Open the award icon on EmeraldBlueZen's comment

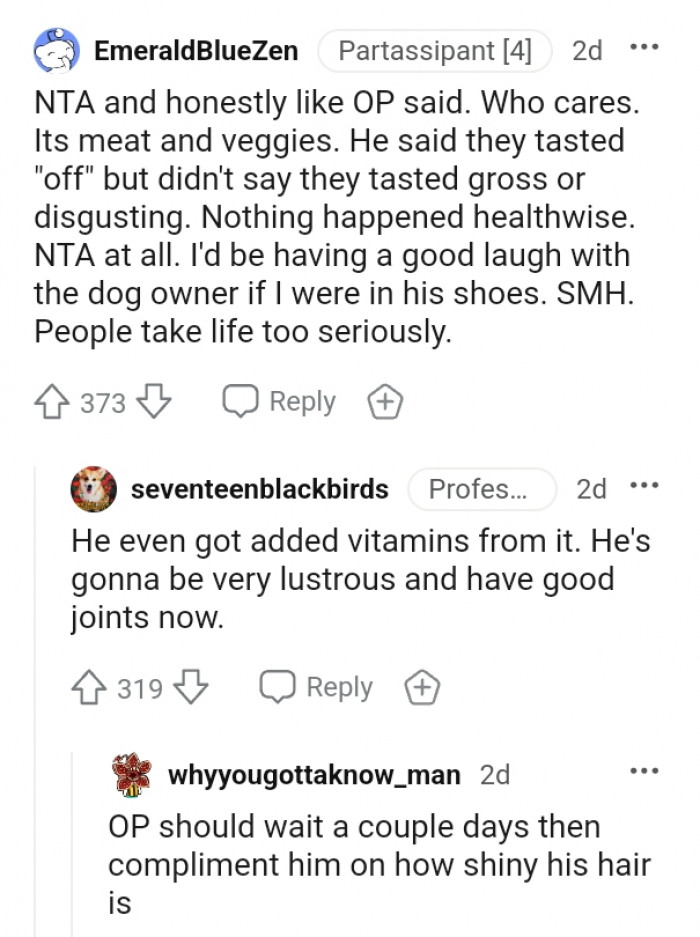click(384, 401)
